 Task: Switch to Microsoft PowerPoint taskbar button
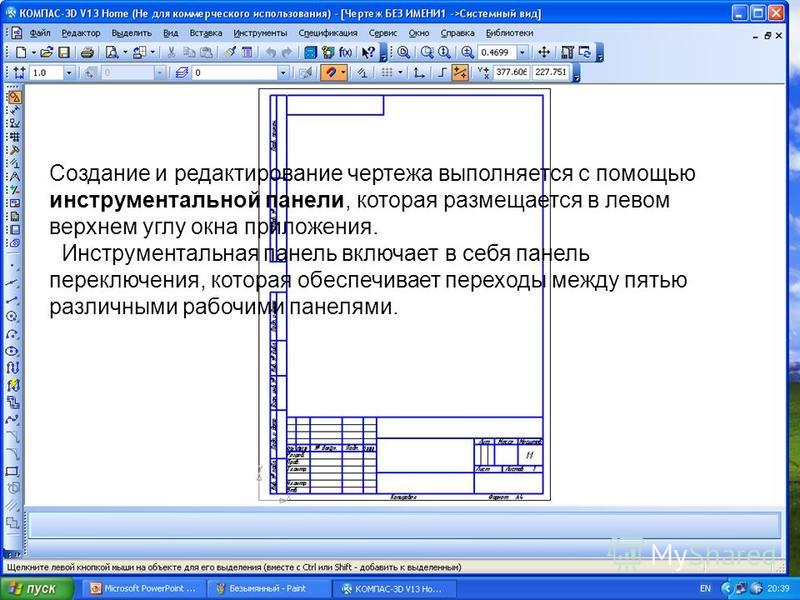click(x=145, y=588)
